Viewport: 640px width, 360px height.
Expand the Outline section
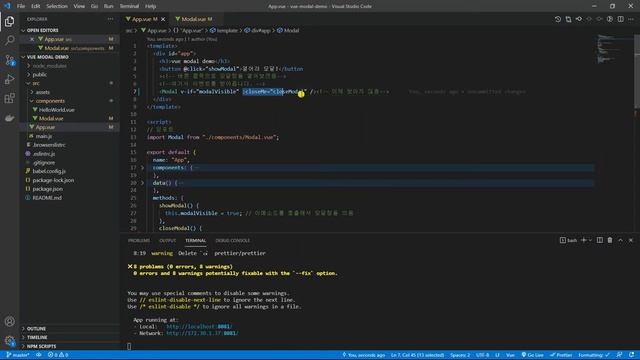coord(70,329)
